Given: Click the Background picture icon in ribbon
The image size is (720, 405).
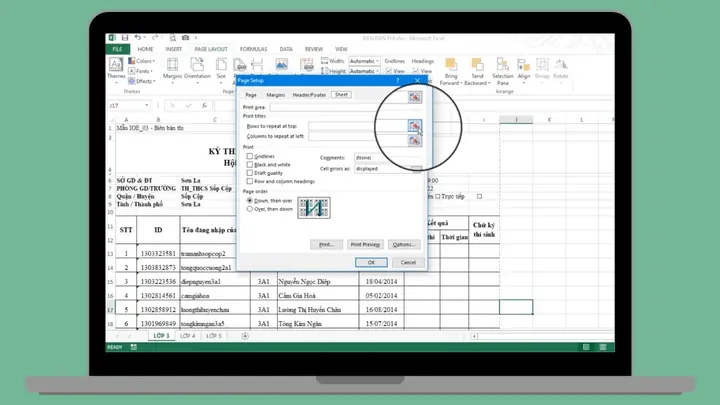Looking at the screenshot, I should tap(281, 65).
